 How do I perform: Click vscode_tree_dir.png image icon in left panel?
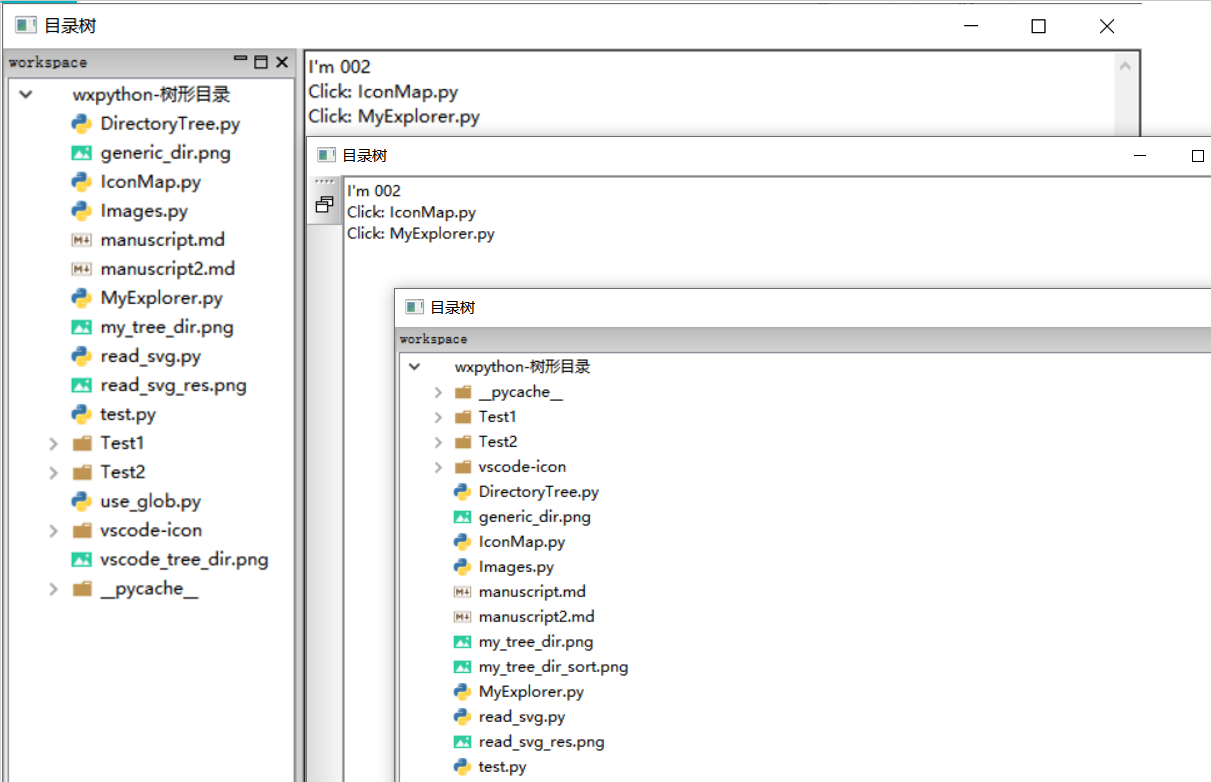click(x=81, y=559)
